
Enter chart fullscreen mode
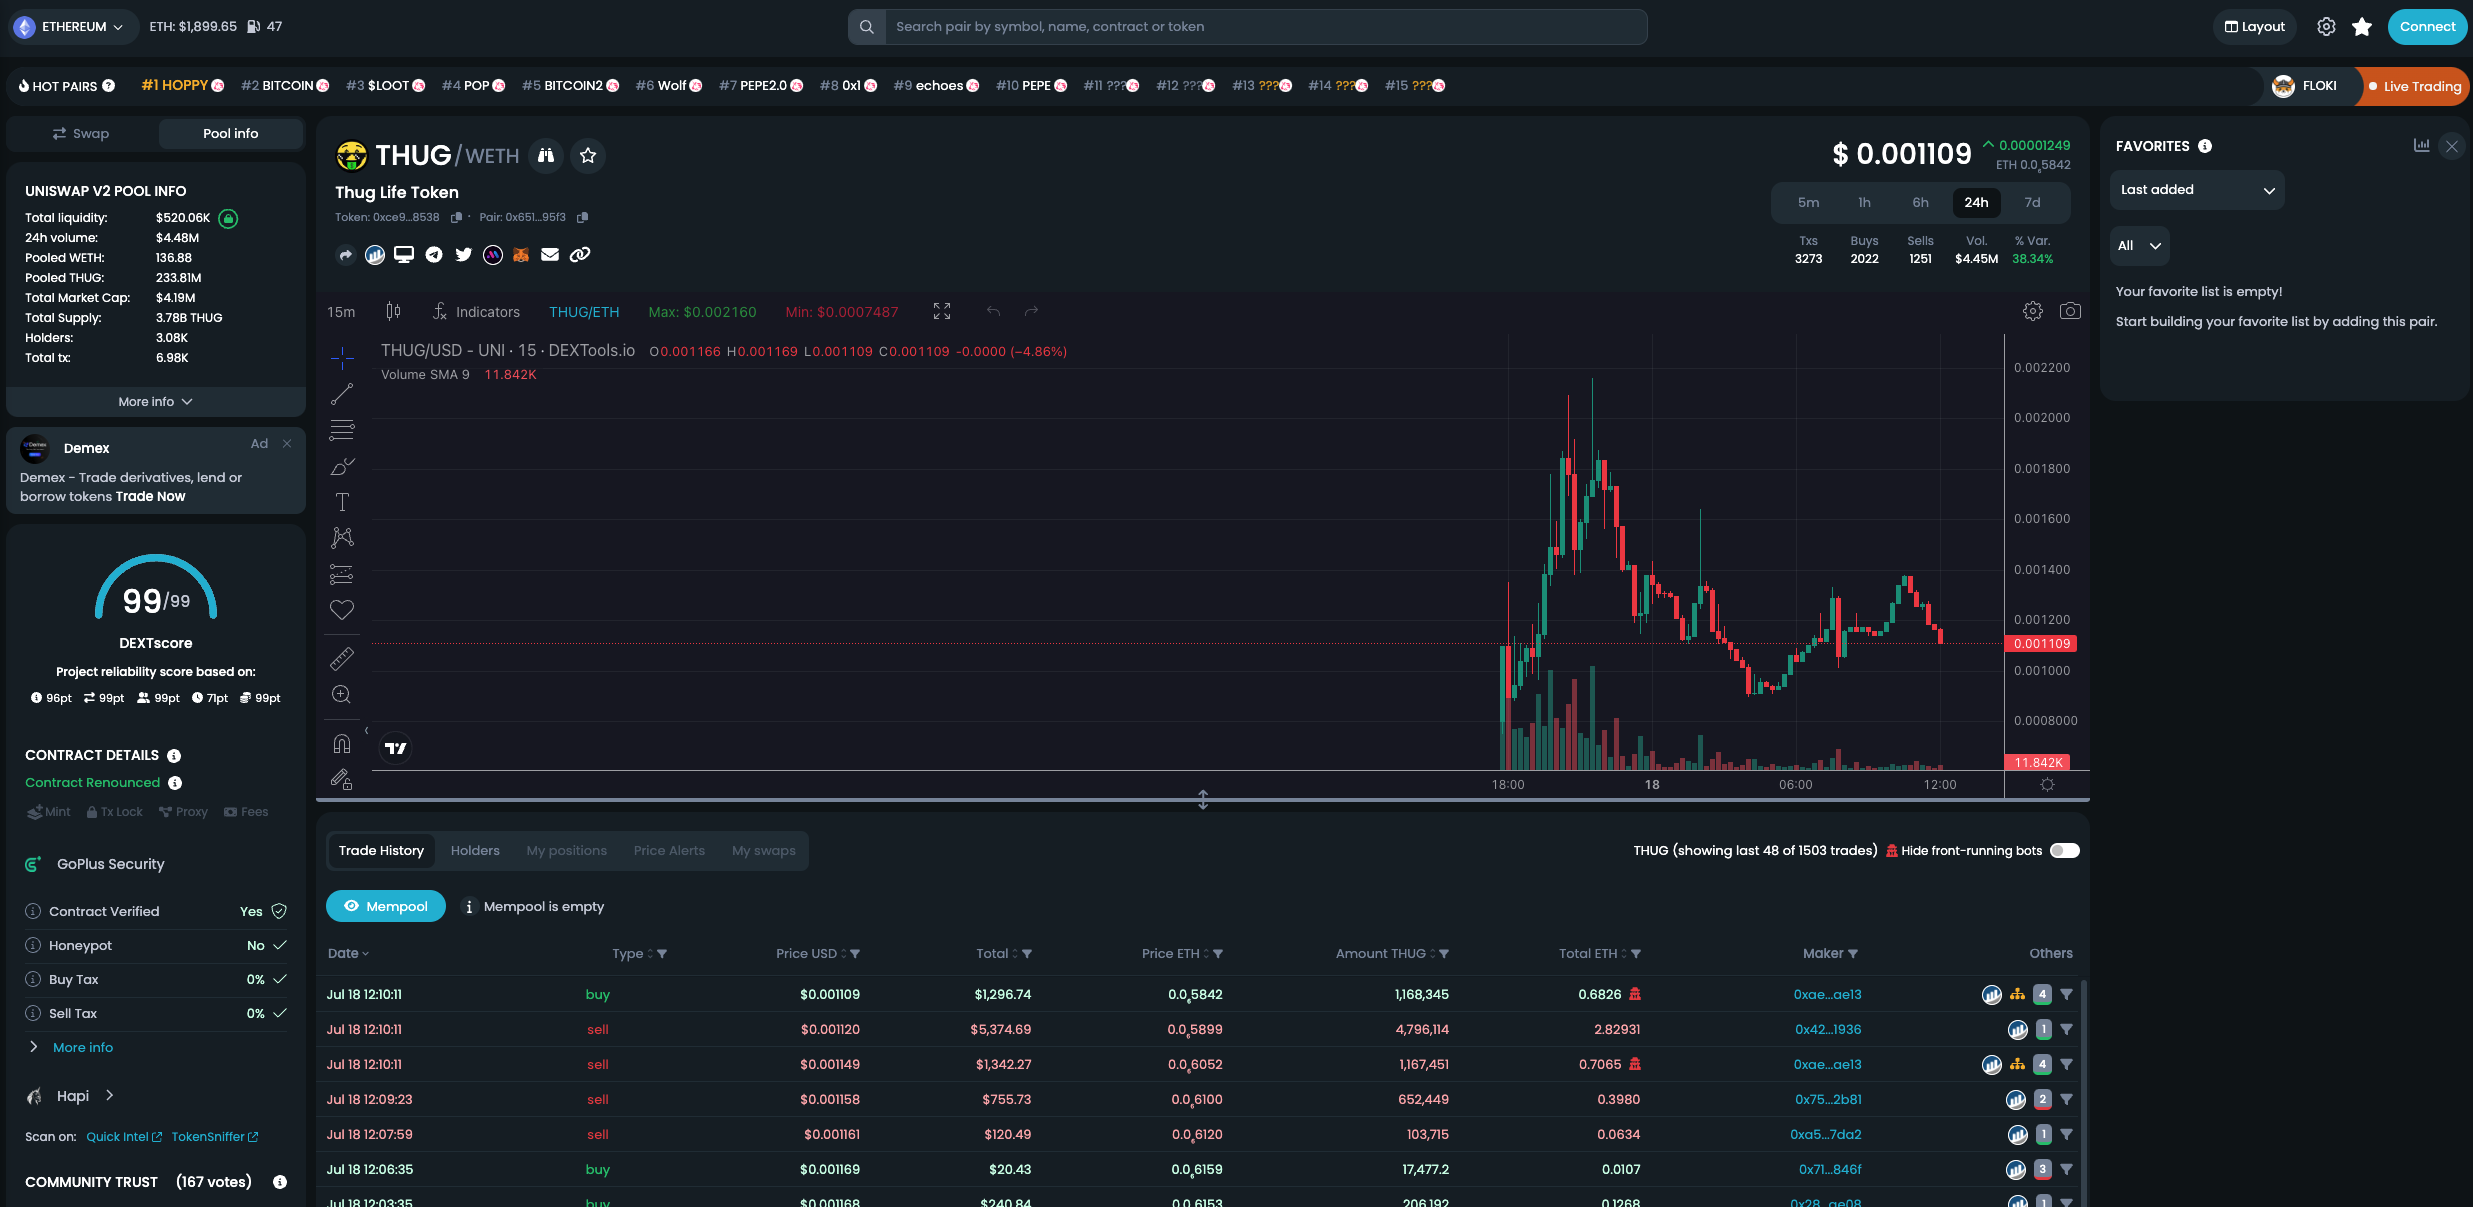tap(942, 312)
